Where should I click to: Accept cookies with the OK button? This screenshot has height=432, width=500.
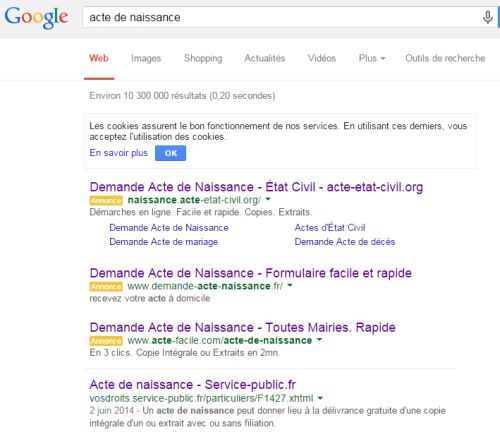coord(170,153)
